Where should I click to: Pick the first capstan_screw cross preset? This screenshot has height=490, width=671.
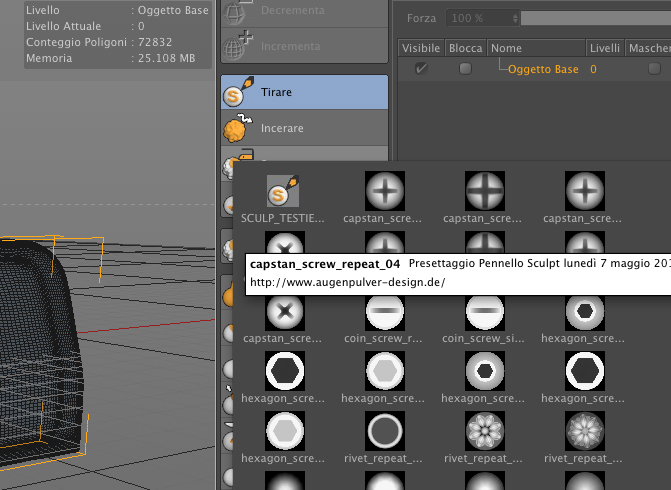[385, 191]
